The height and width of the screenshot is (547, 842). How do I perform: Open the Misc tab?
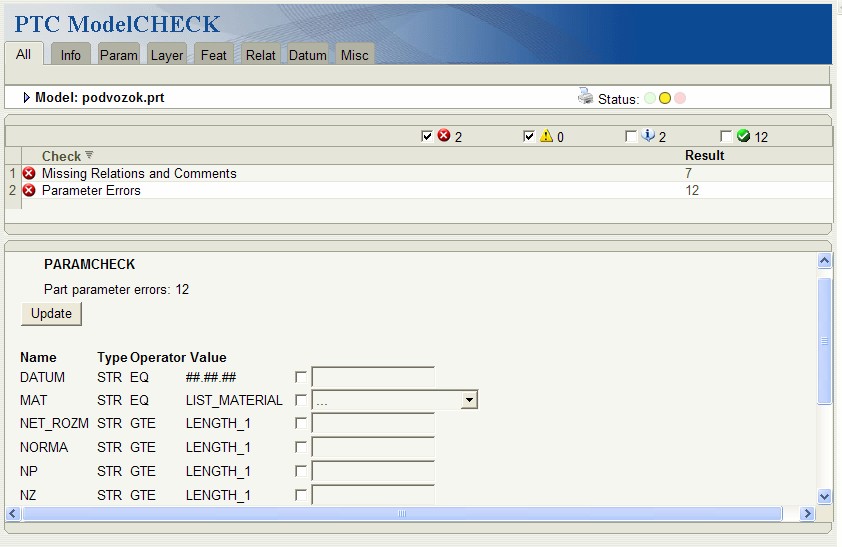tap(354, 55)
